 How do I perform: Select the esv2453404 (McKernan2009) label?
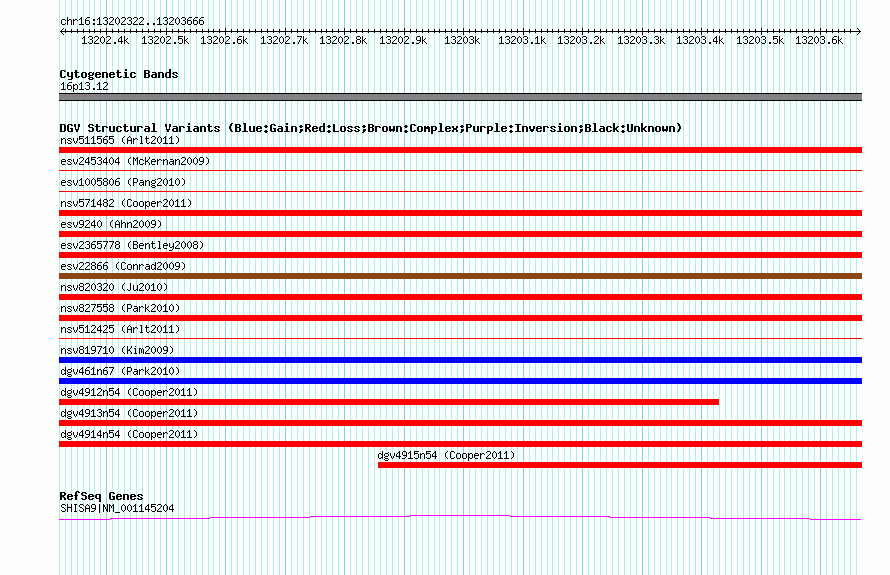[x=135, y=161]
